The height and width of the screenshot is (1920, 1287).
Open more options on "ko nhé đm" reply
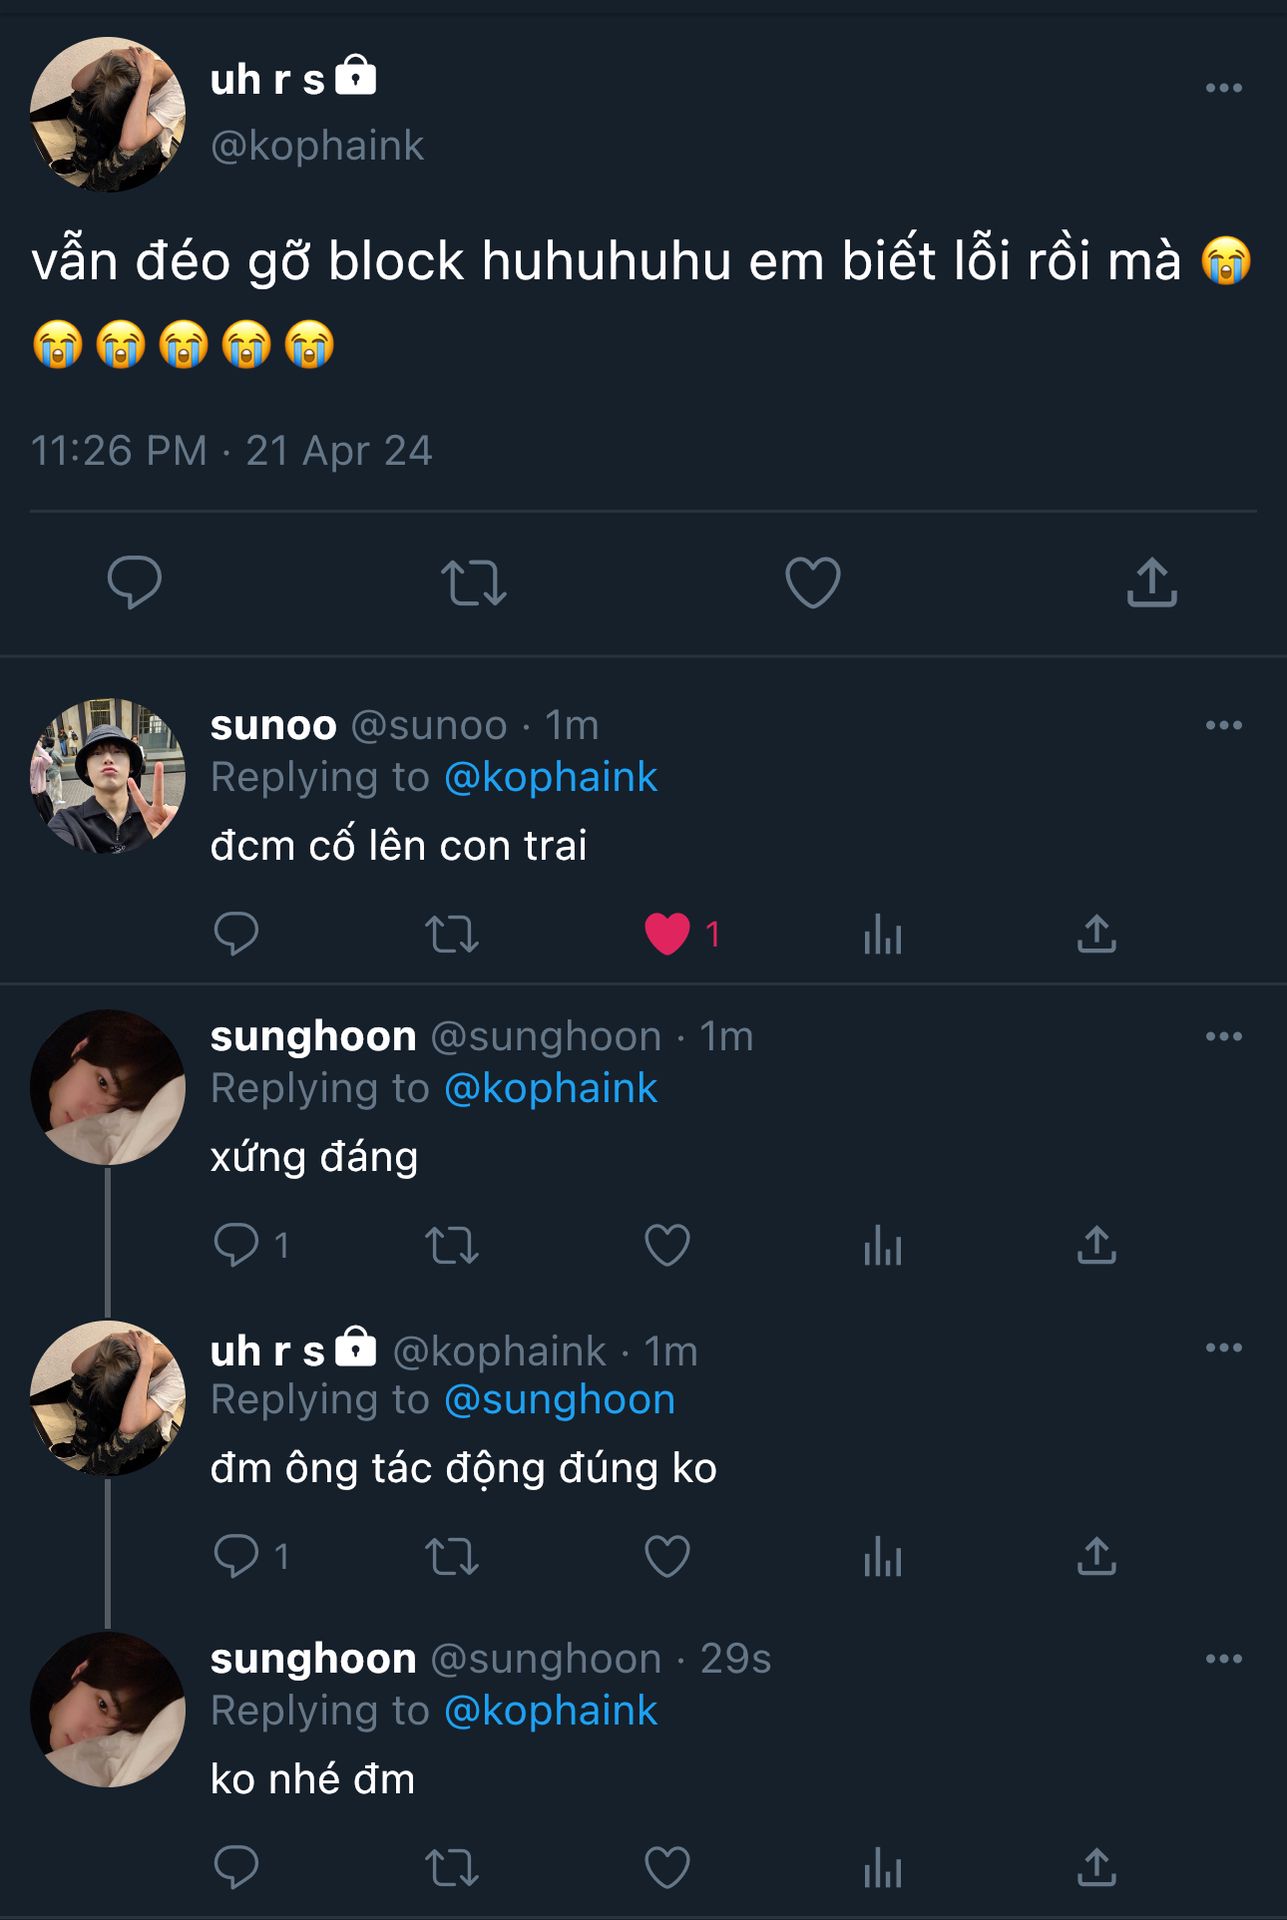click(1223, 1658)
